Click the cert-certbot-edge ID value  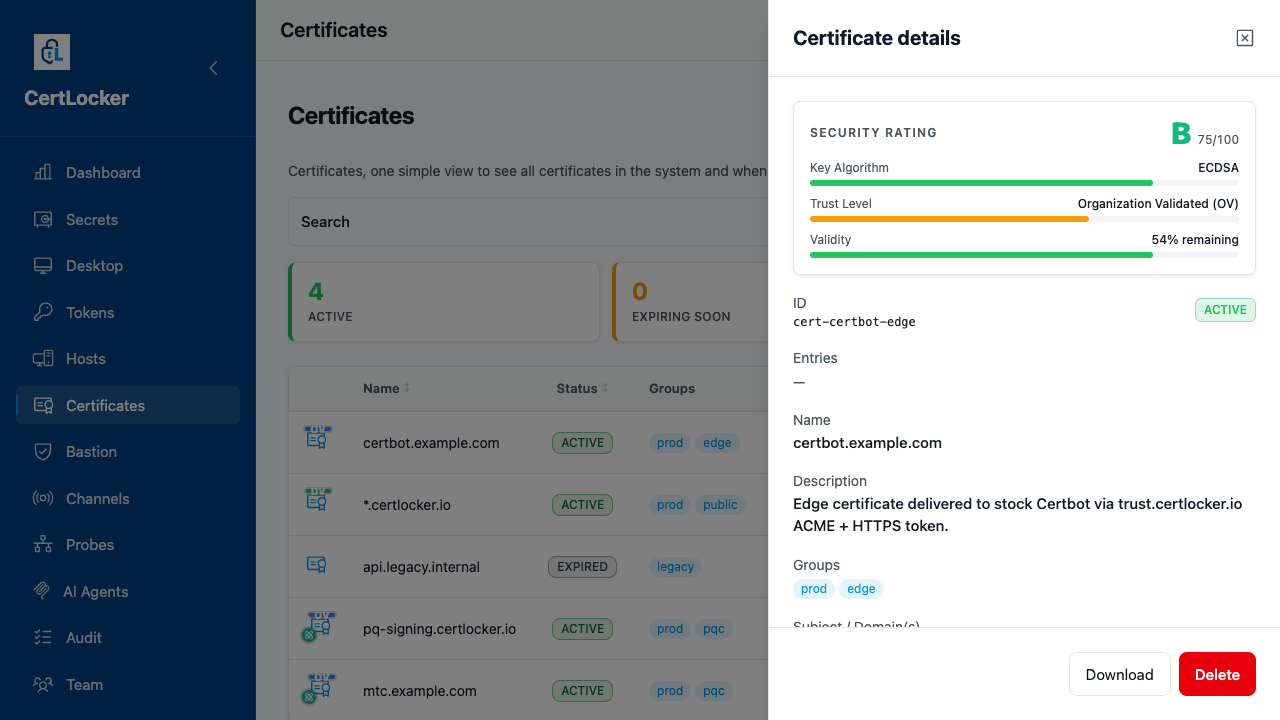(854, 322)
